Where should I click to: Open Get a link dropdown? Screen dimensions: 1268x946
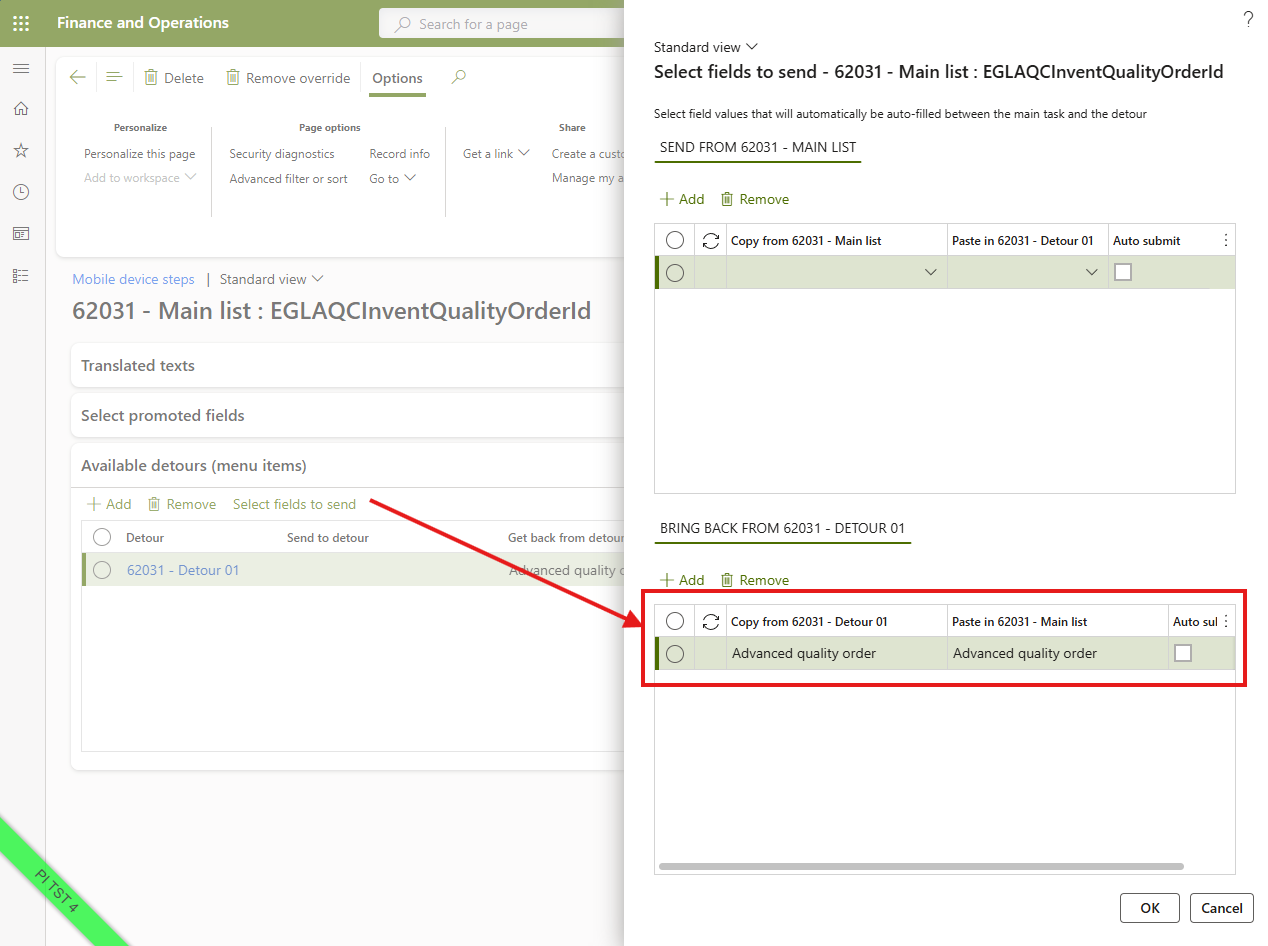point(496,154)
